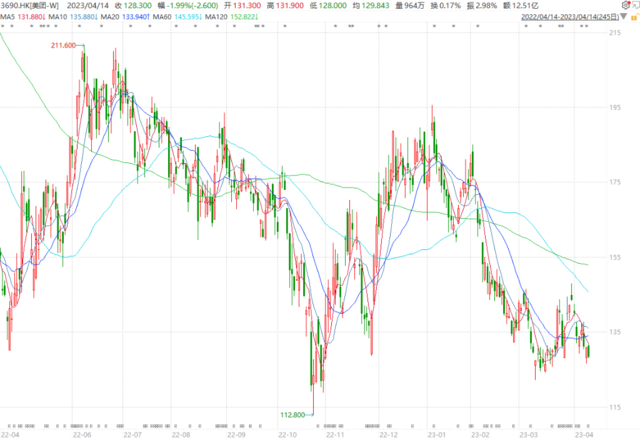The height and width of the screenshot is (438, 640).
Task: Select the MA5 131.880 indicator label
Action: pyautogui.click(x=22, y=17)
